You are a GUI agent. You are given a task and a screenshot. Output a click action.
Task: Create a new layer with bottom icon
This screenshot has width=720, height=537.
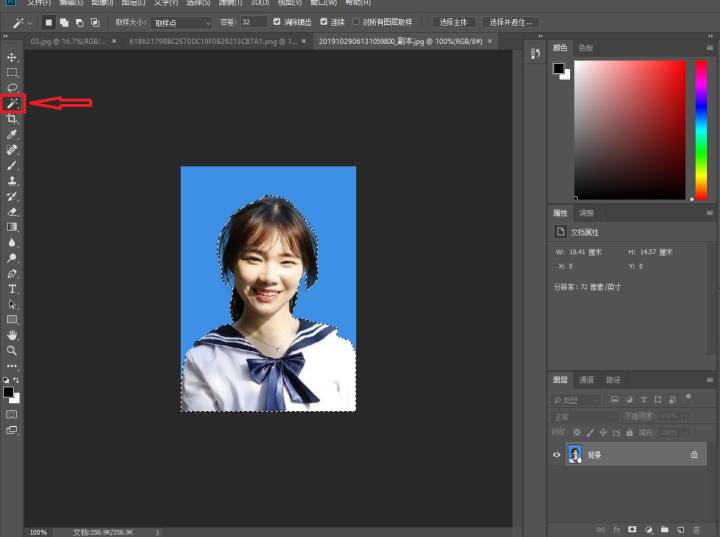680,529
